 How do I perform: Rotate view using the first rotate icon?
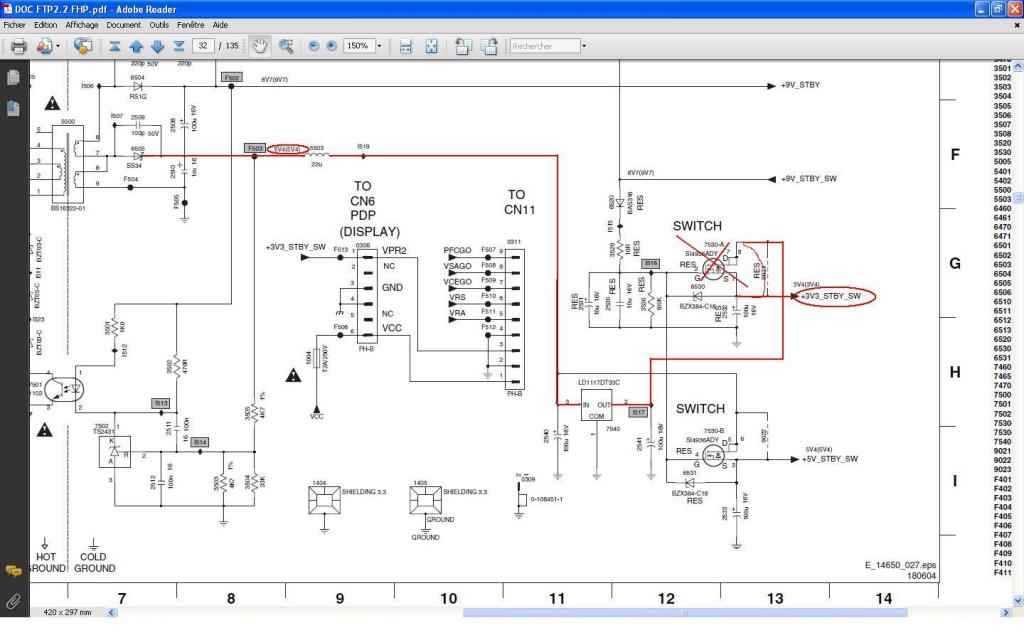click(463, 46)
